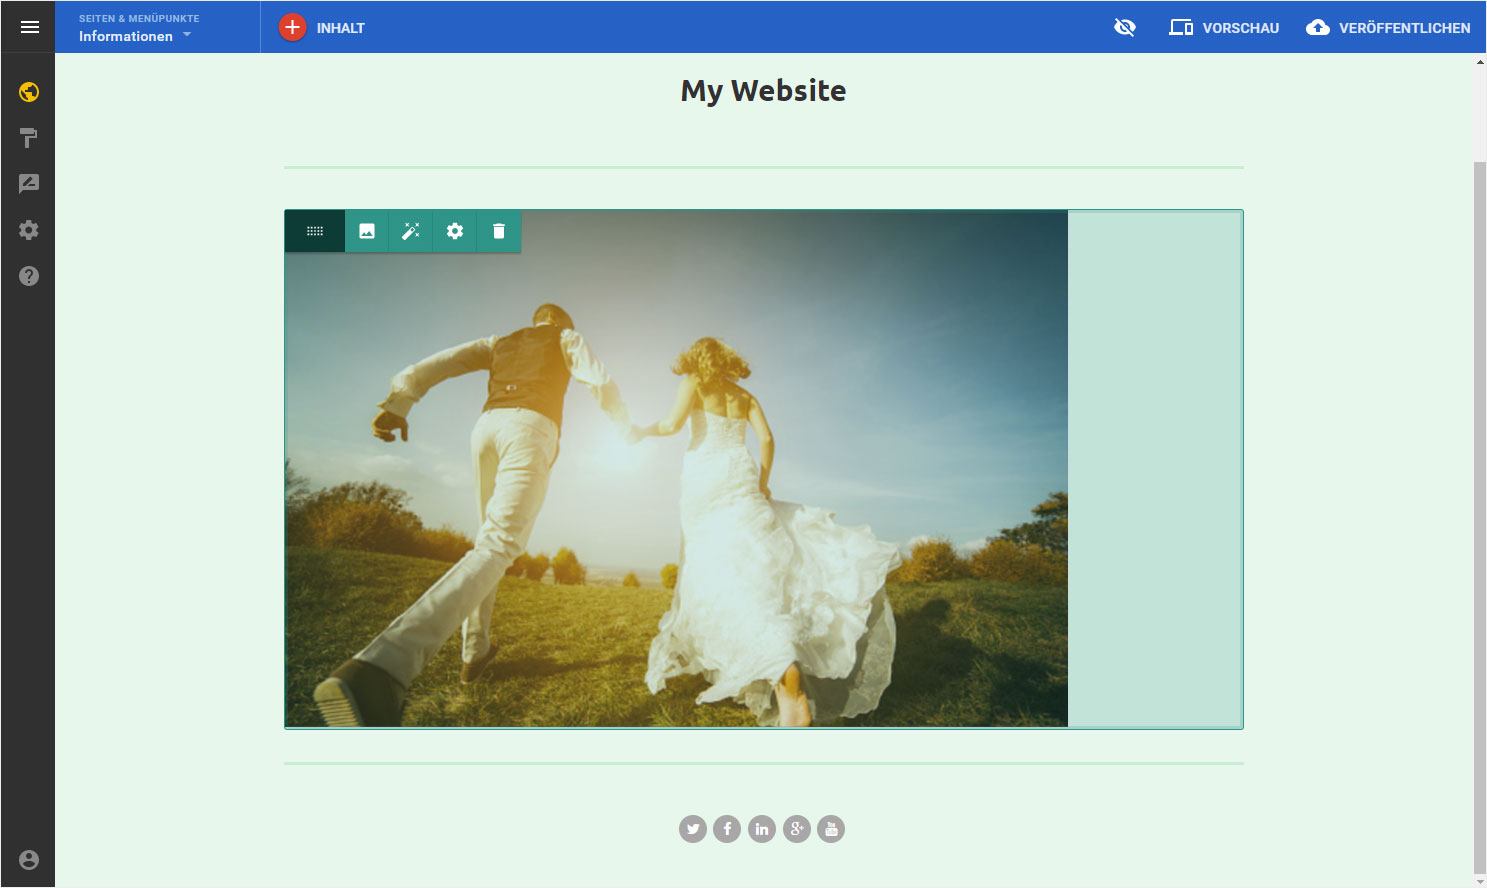Open the website globe icon in sidebar

[x=29, y=92]
